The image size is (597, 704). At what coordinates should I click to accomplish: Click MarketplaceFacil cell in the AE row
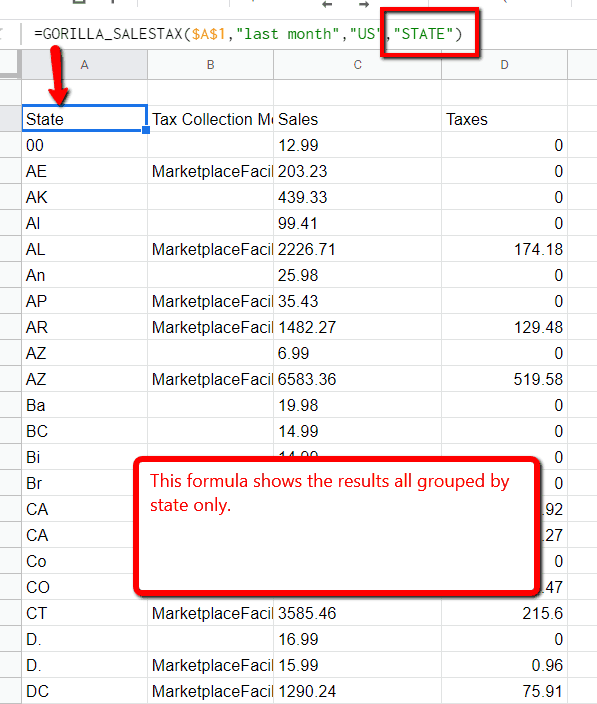tap(210, 171)
